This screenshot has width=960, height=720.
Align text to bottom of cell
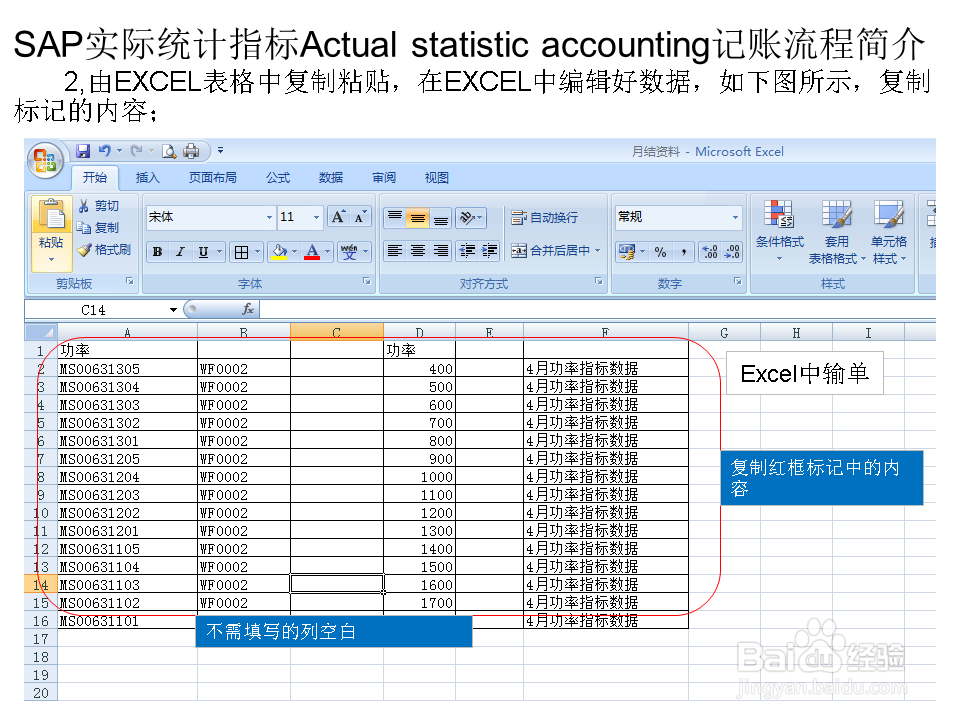(441, 217)
